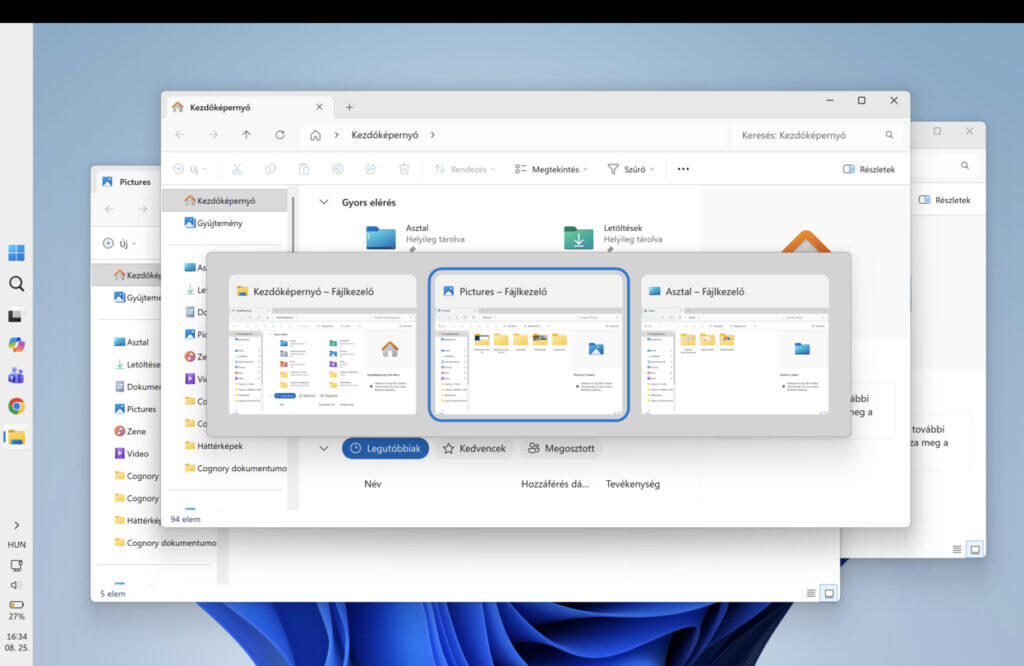This screenshot has height=666, width=1024.
Task: Switch to the Kedvencek tab
Action: [474, 449]
